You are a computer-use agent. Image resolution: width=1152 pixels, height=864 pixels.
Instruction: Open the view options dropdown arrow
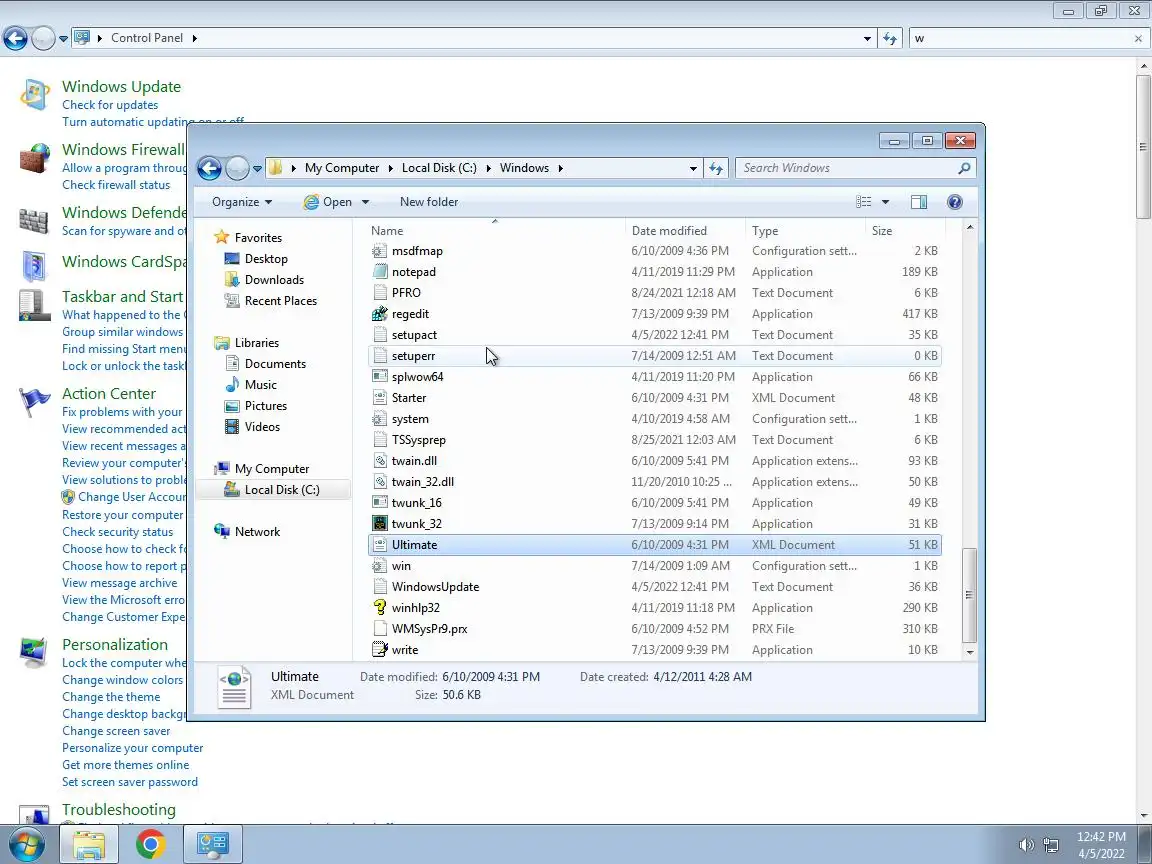(x=885, y=202)
